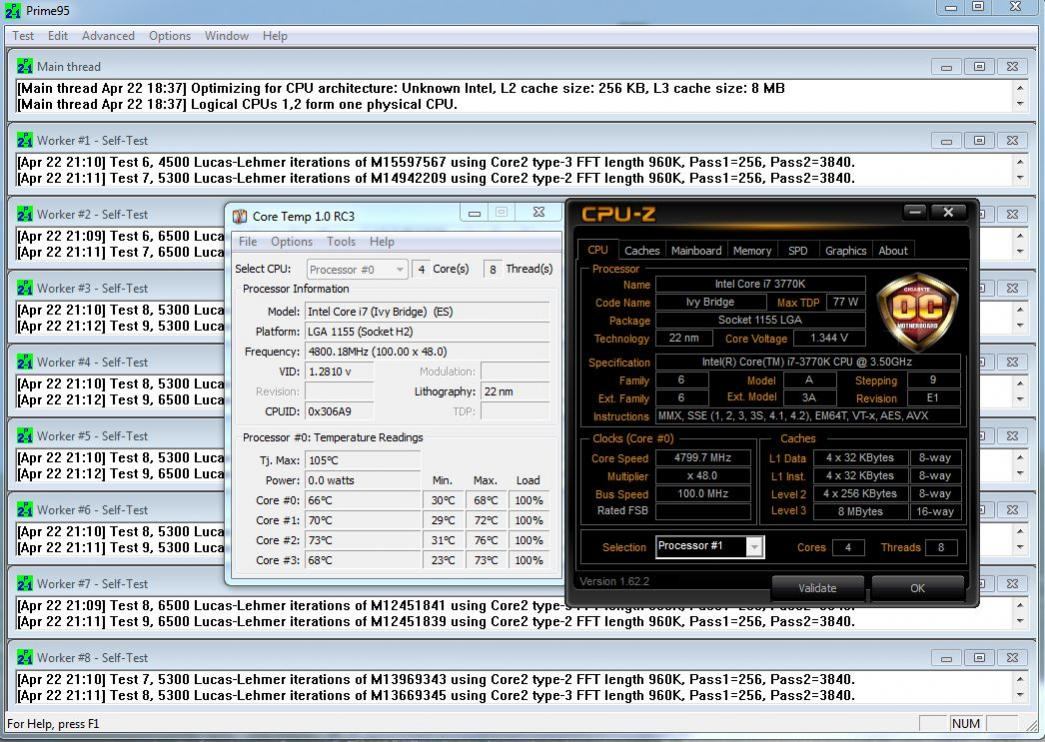The image size is (1045, 742).
Task: Click the Worker #3 window icon
Action: pyautogui.click(x=25, y=288)
